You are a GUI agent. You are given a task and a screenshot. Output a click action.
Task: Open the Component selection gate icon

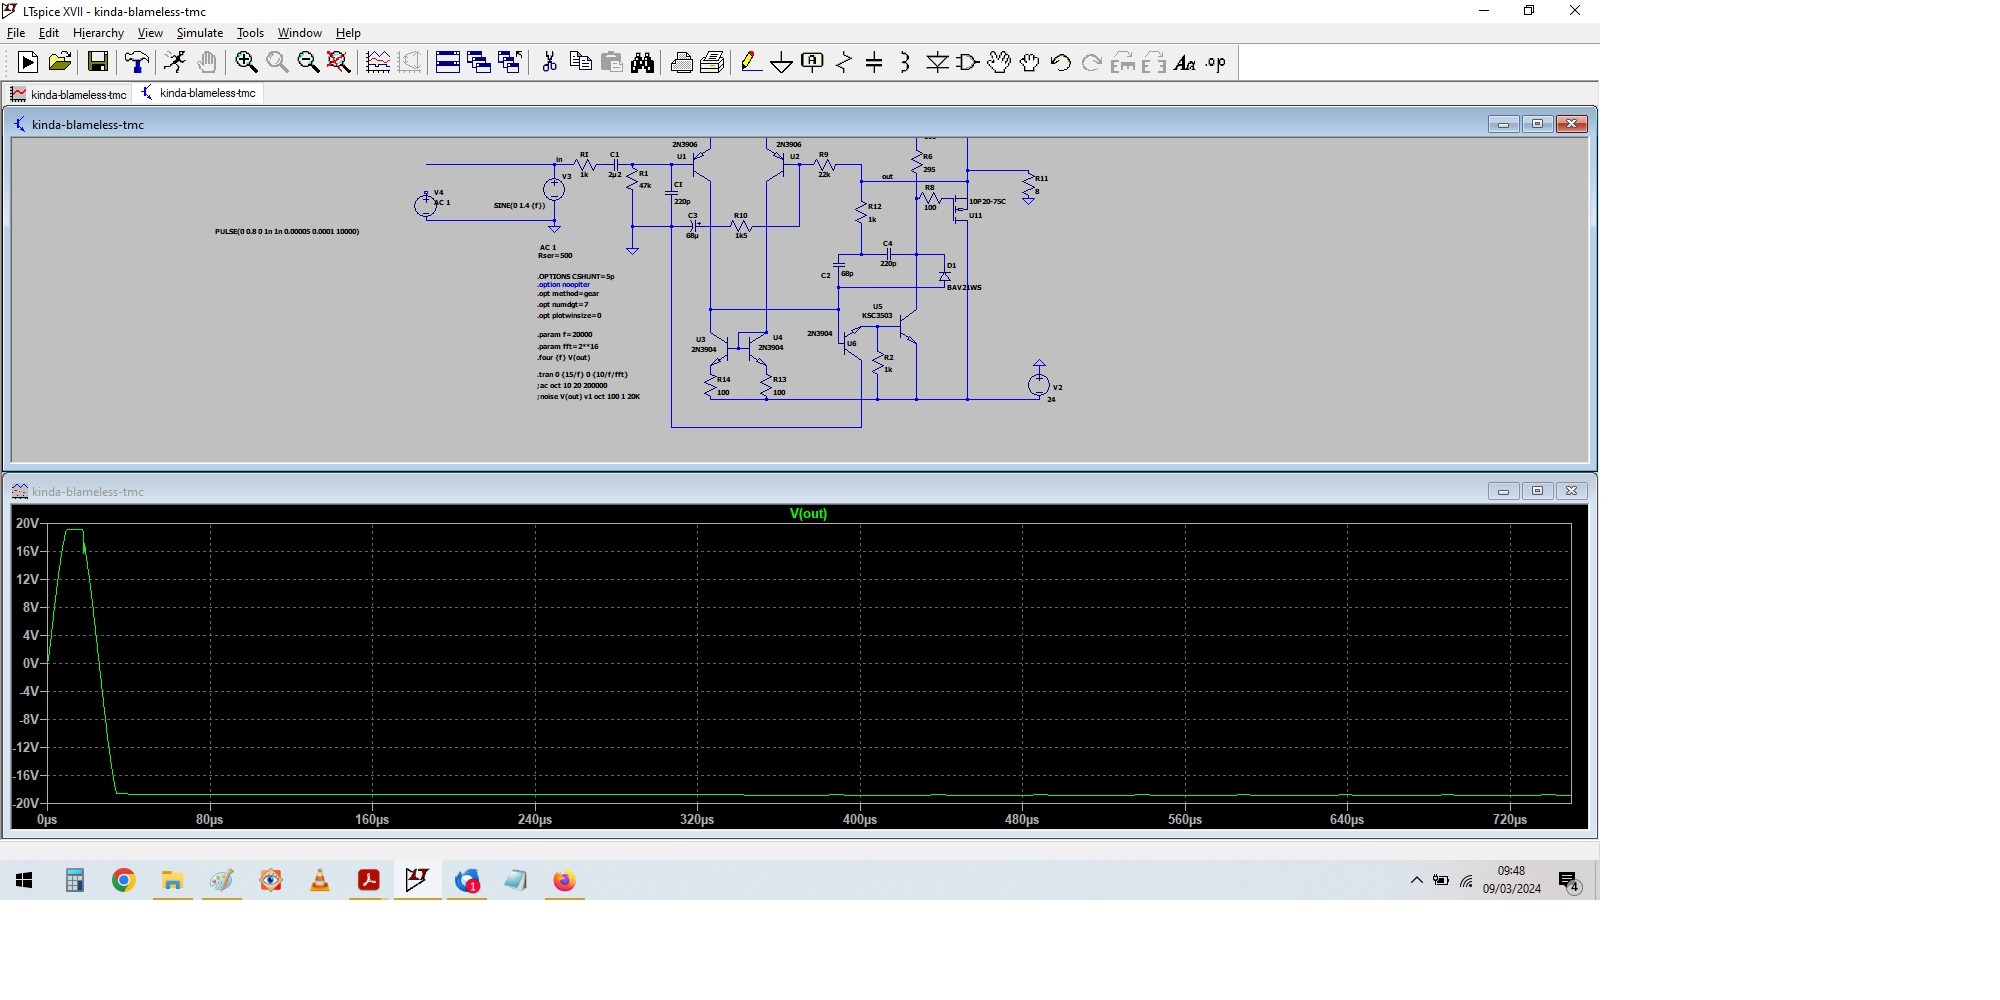pos(967,63)
